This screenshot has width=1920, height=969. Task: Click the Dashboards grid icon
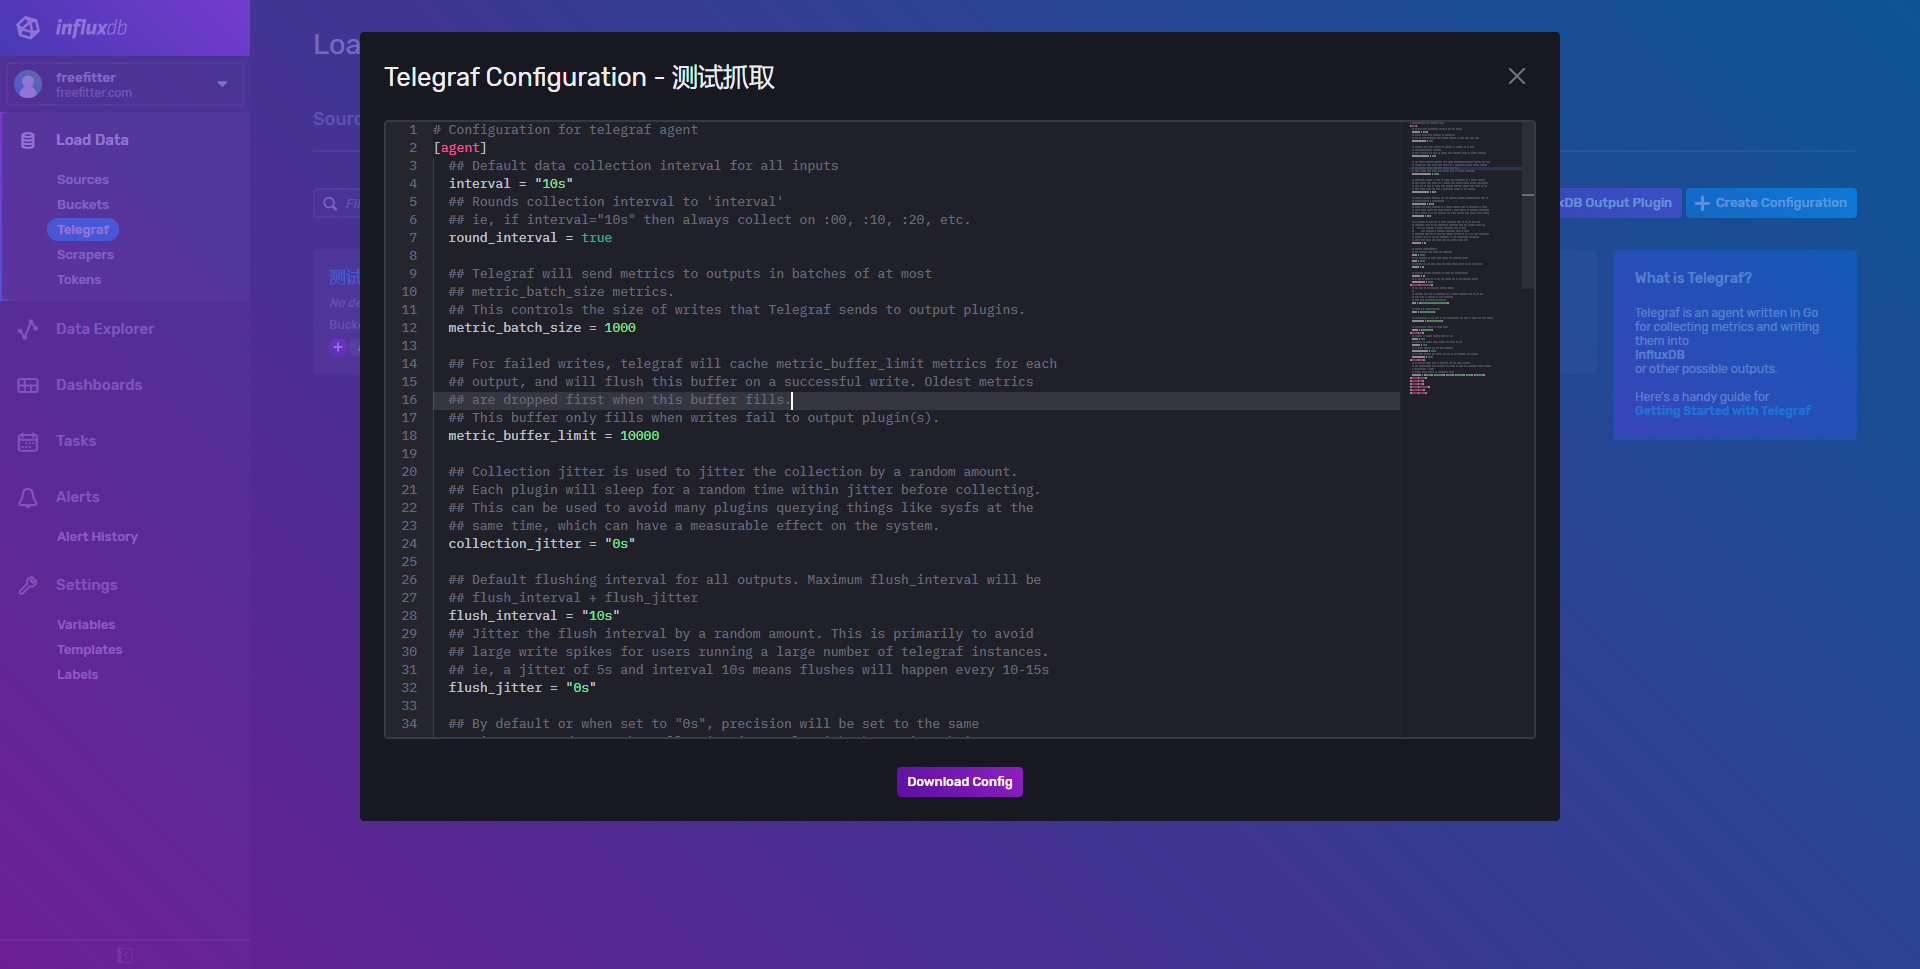pyautogui.click(x=28, y=385)
